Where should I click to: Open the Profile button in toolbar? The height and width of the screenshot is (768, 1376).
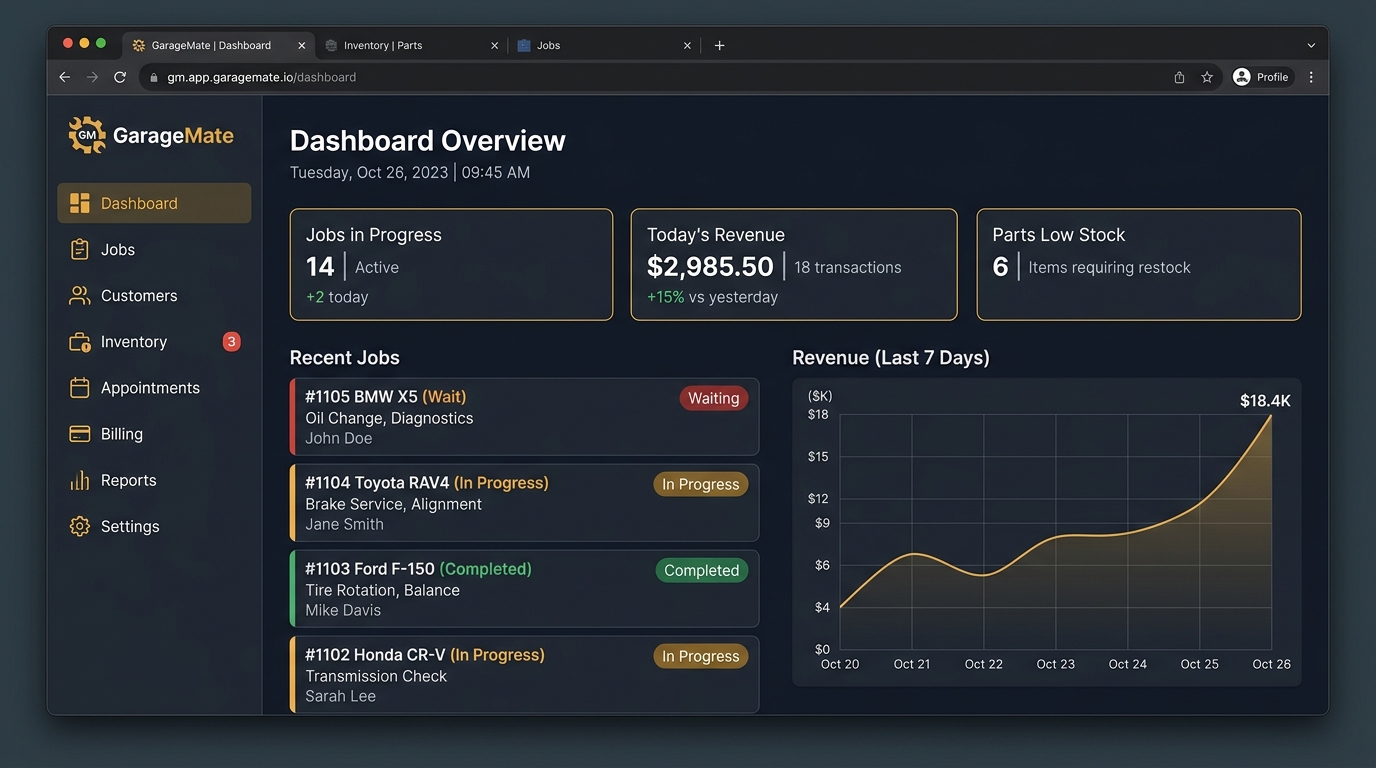tap(1262, 77)
